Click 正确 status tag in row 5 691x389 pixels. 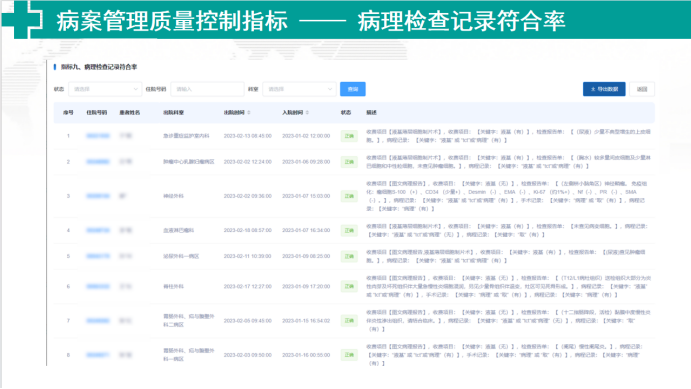349,256
